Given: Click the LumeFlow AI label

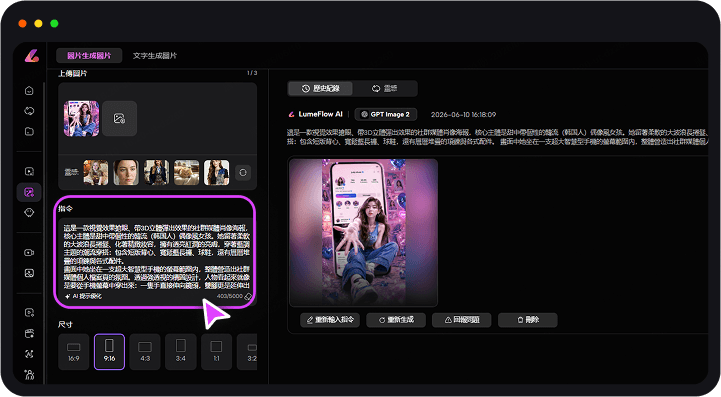Looking at the screenshot, I should click(x=320, y=114).
